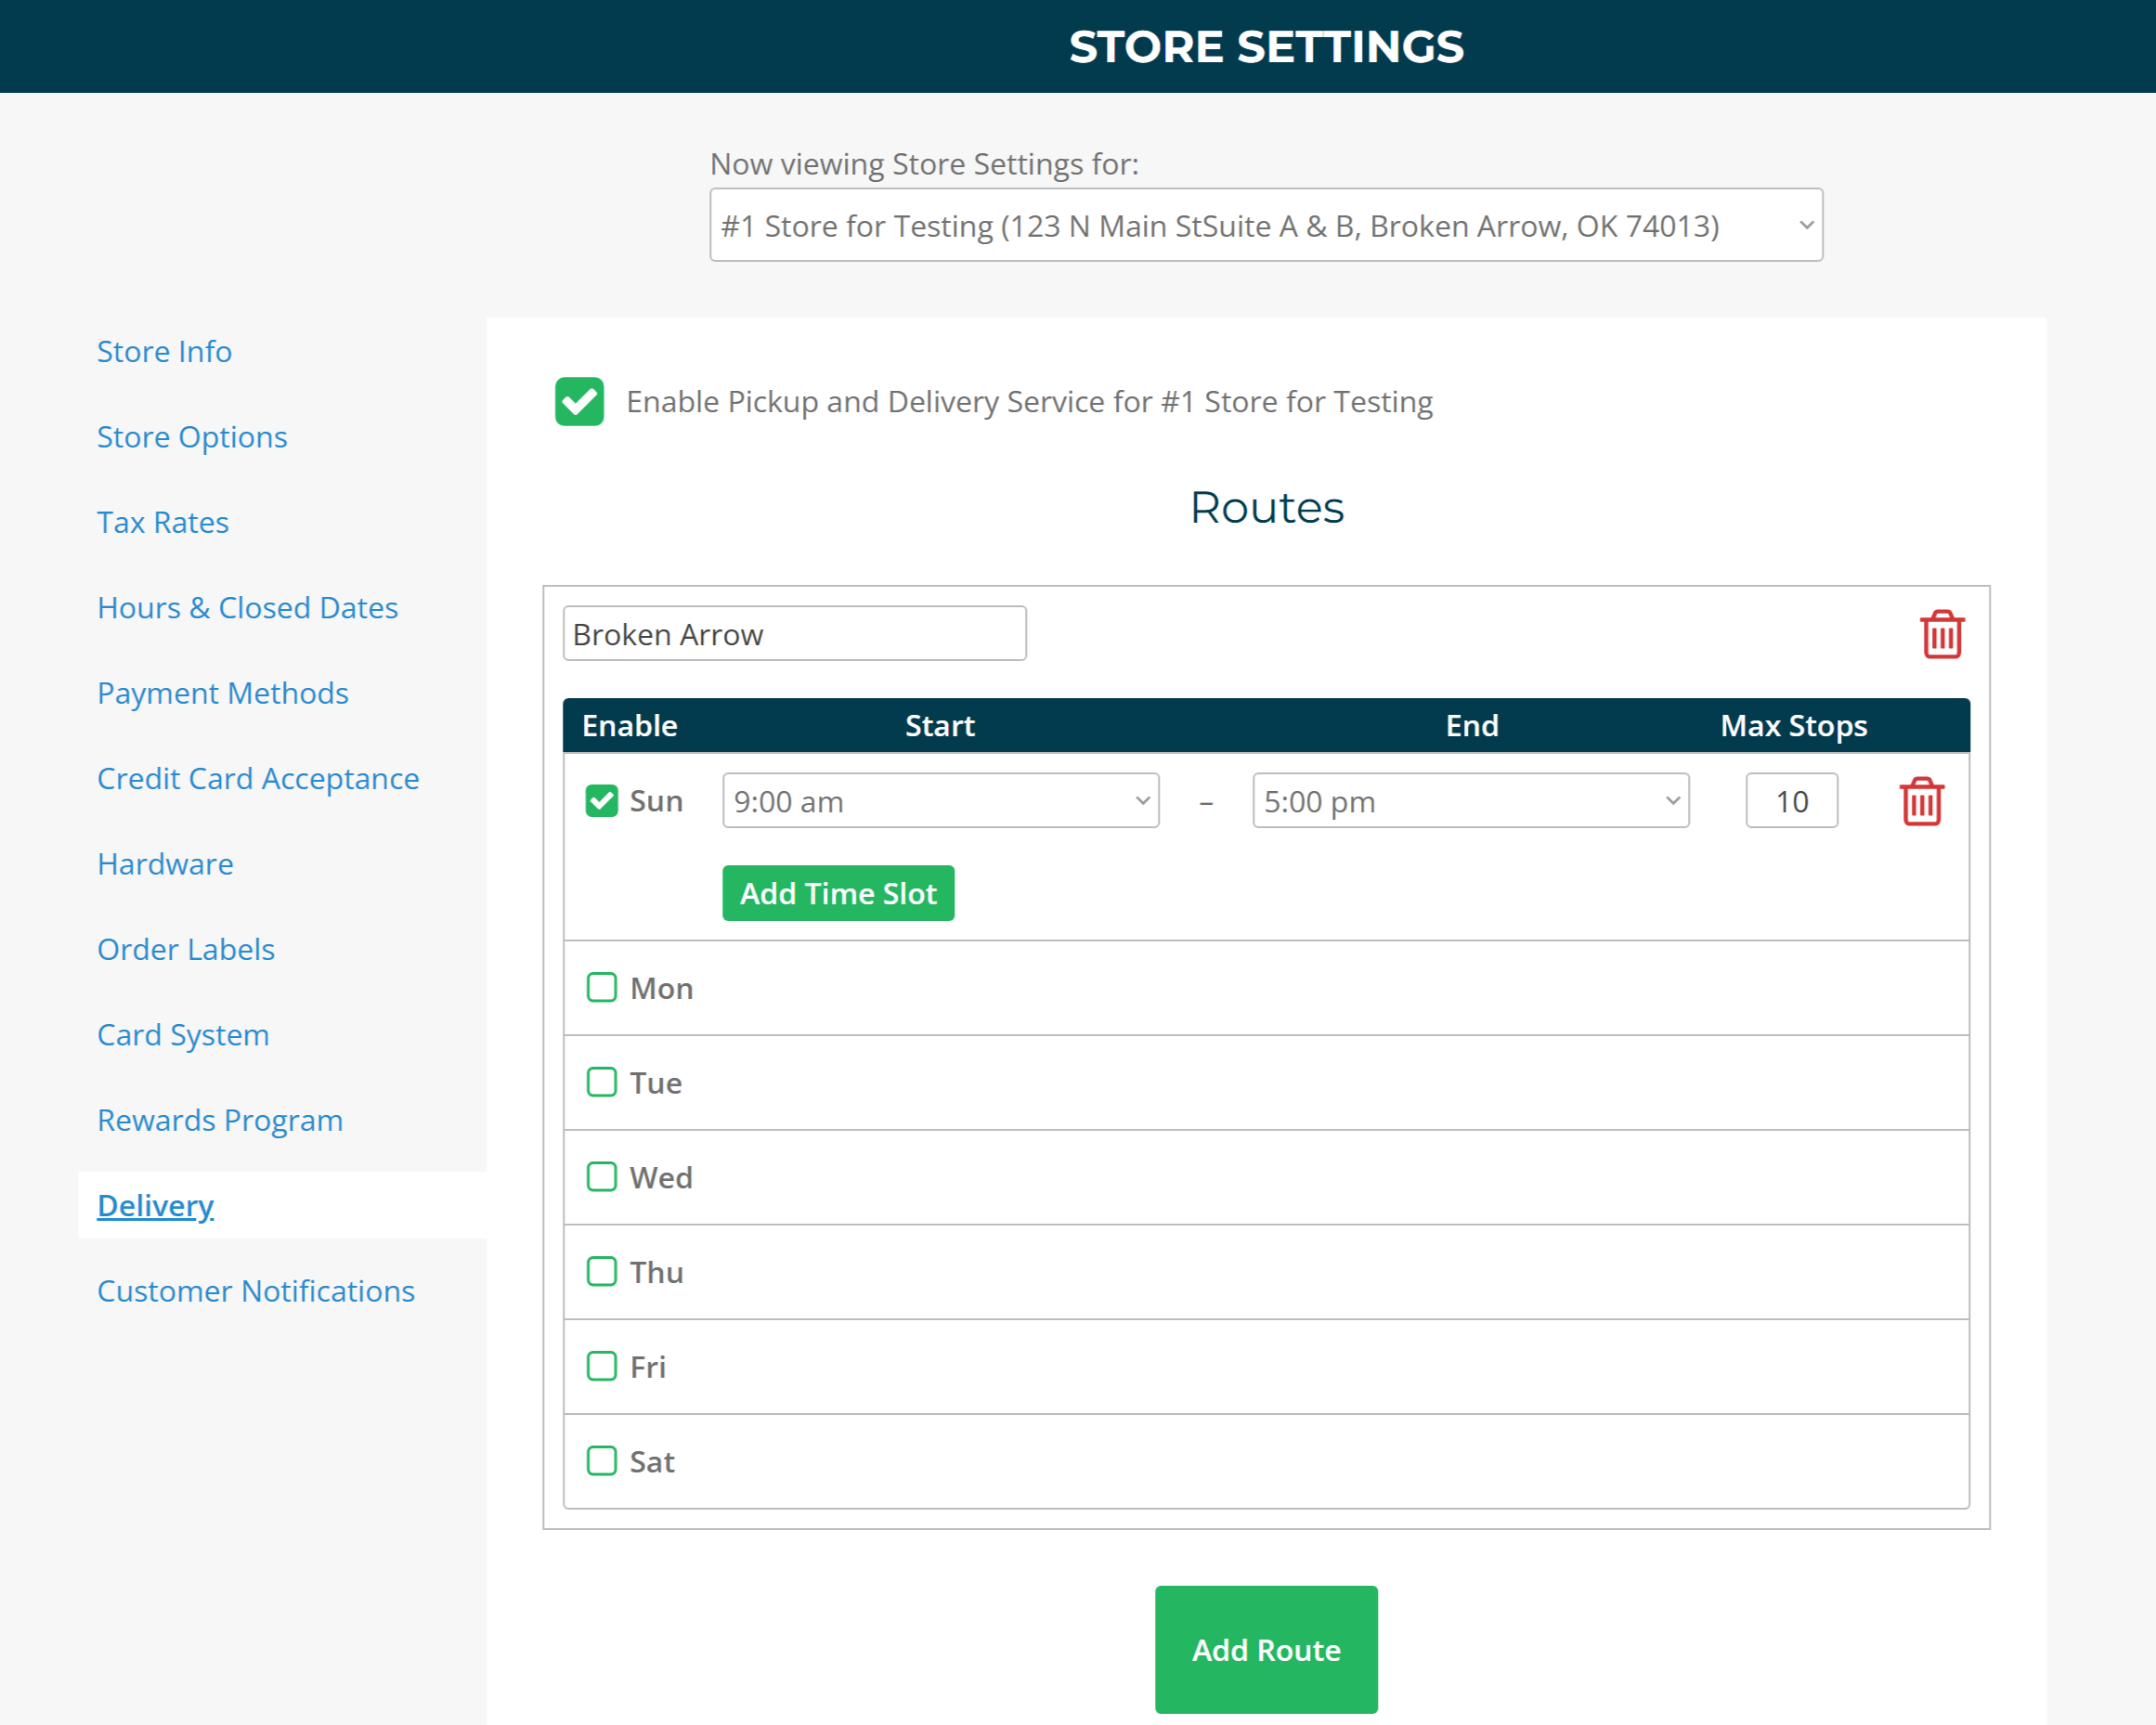The width and height of the screenshot is (2156, 1725).
Task: Enable the Sat delivery day checkbox
Action: 601,1461
